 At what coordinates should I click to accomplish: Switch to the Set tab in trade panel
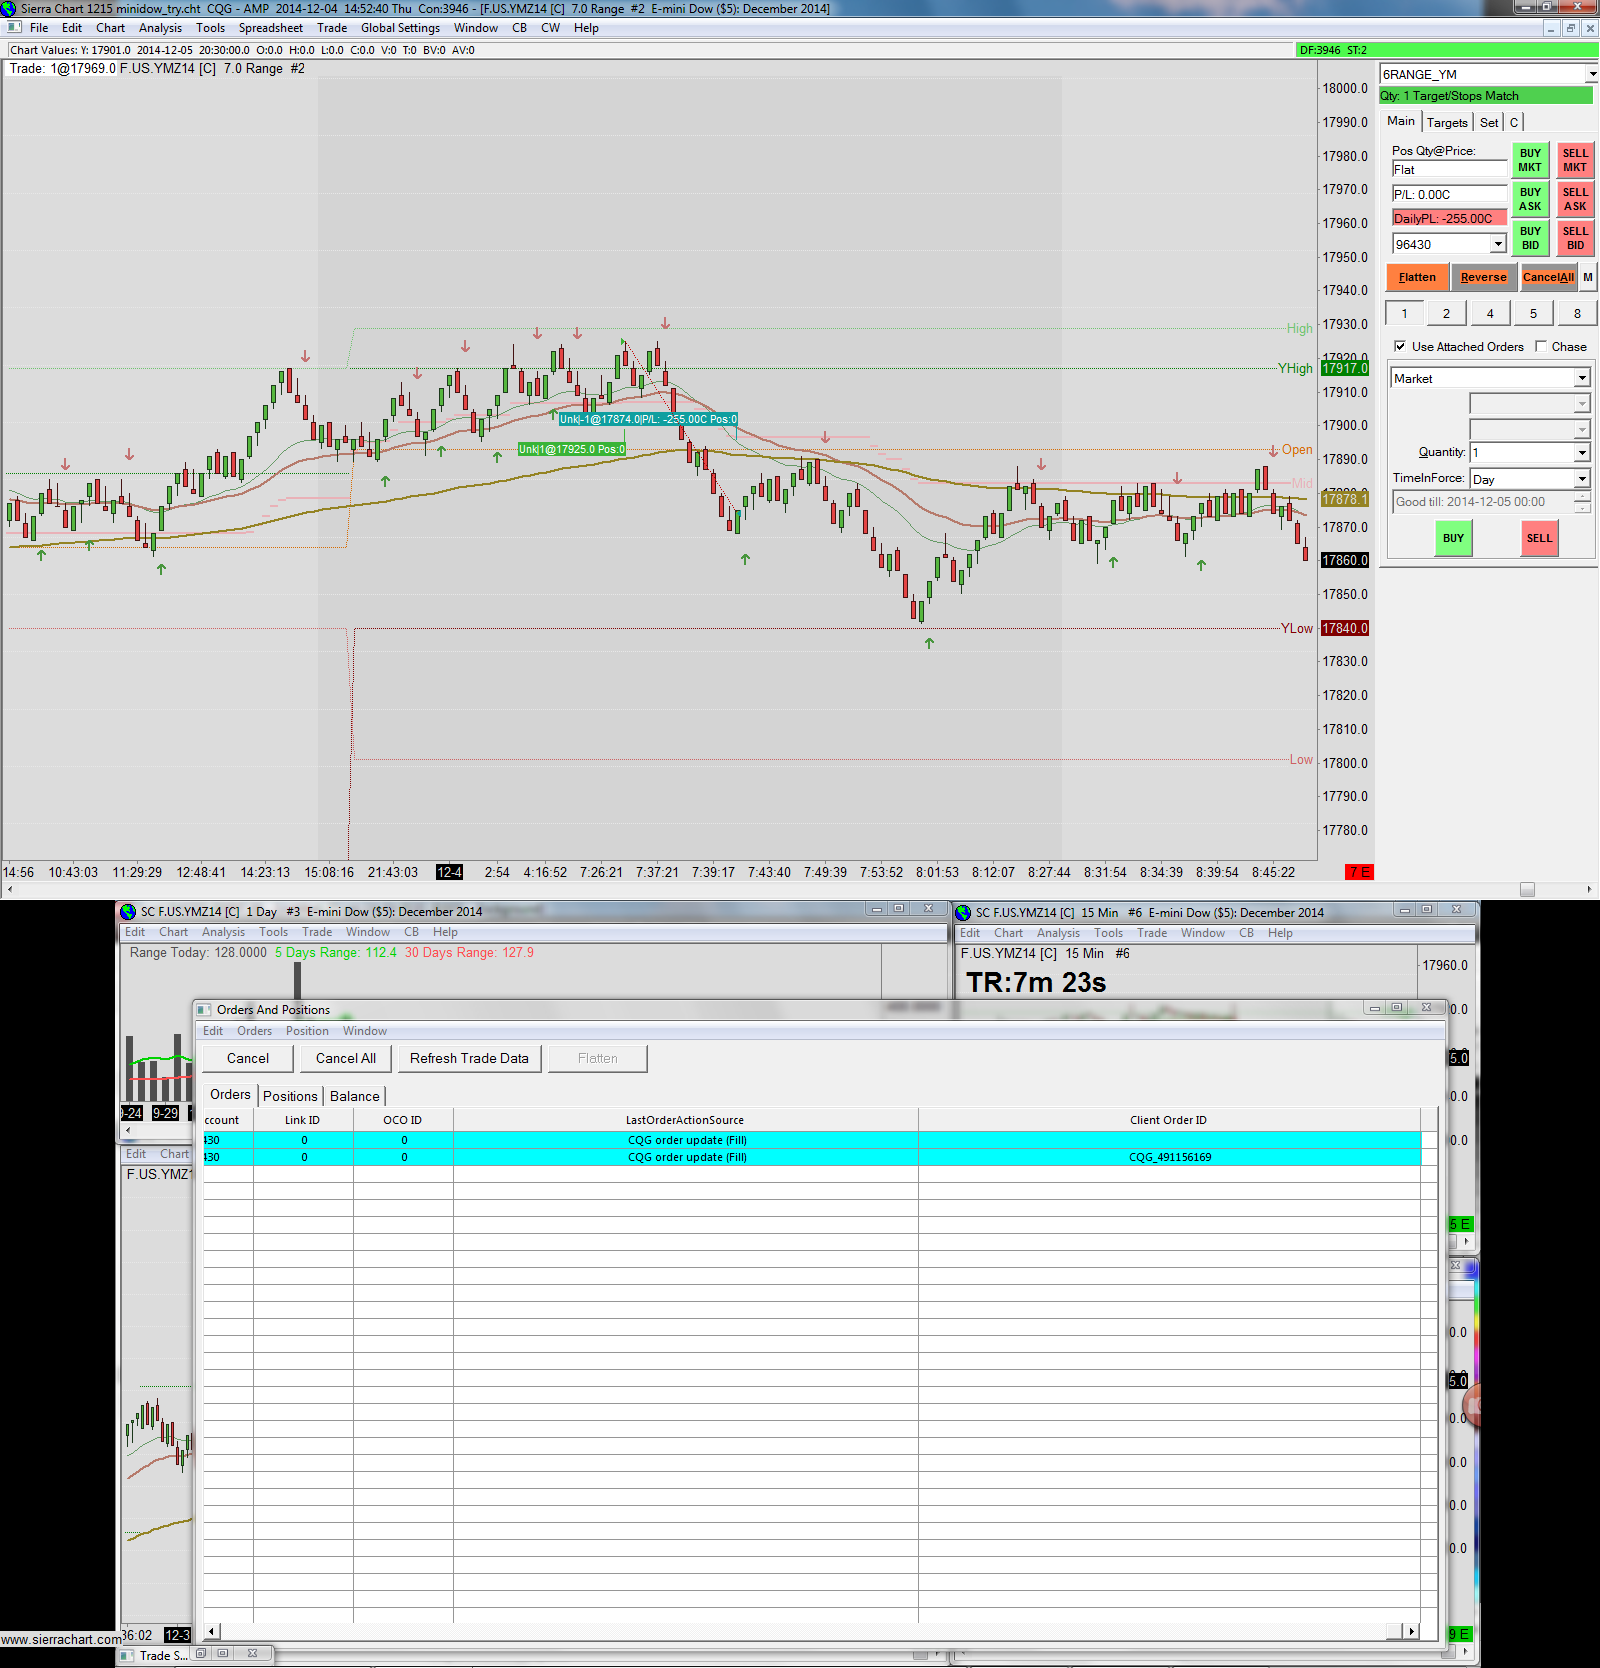1489,122
